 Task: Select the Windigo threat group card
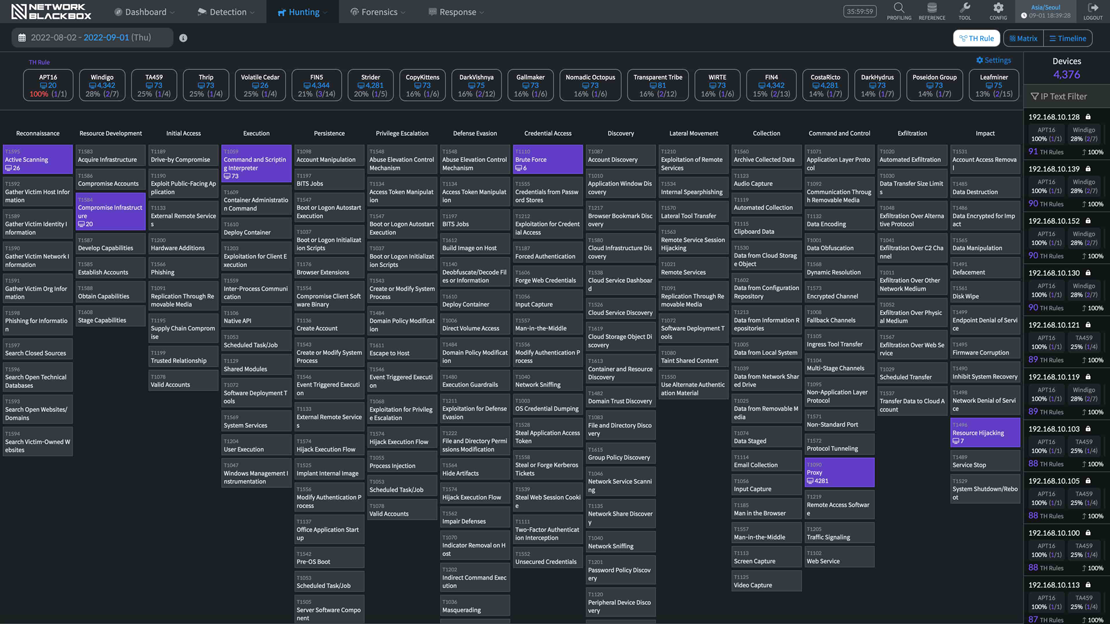point(102,85)
